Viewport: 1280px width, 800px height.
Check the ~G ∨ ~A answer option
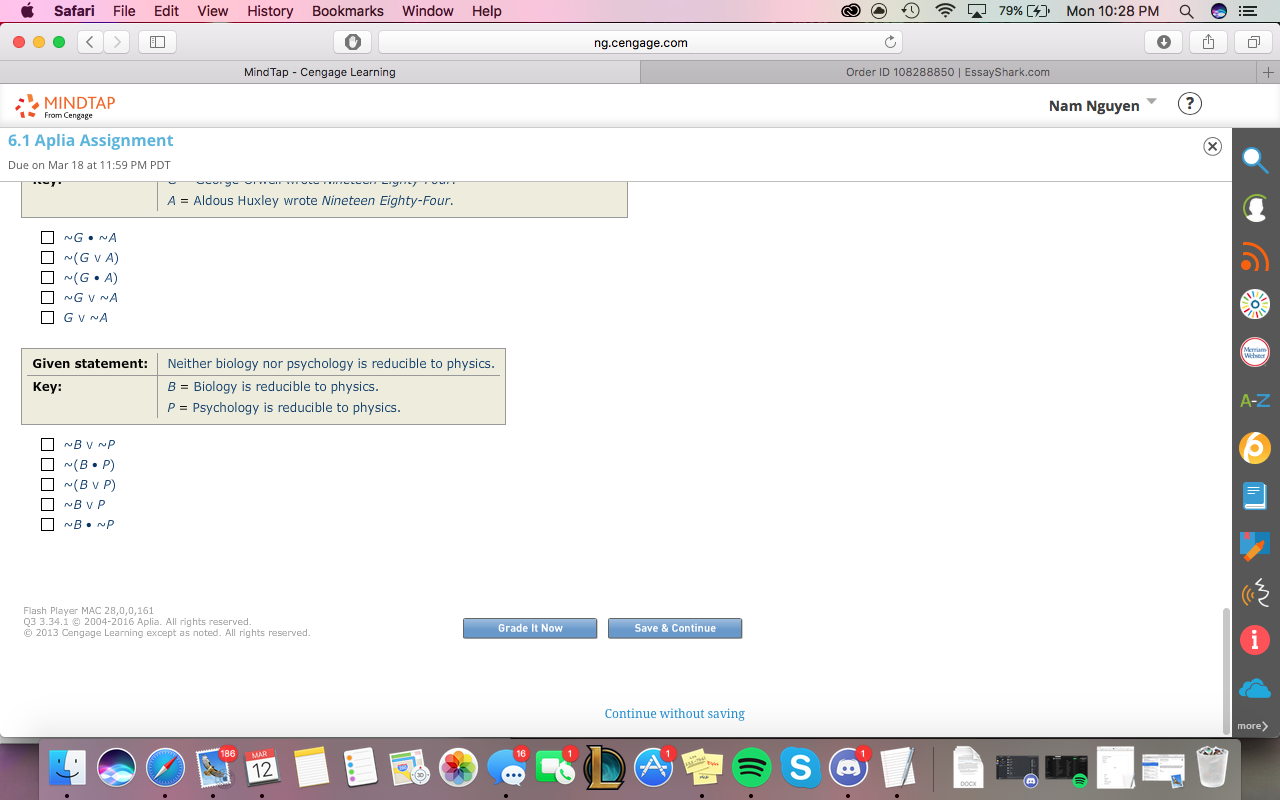[47, 298]
